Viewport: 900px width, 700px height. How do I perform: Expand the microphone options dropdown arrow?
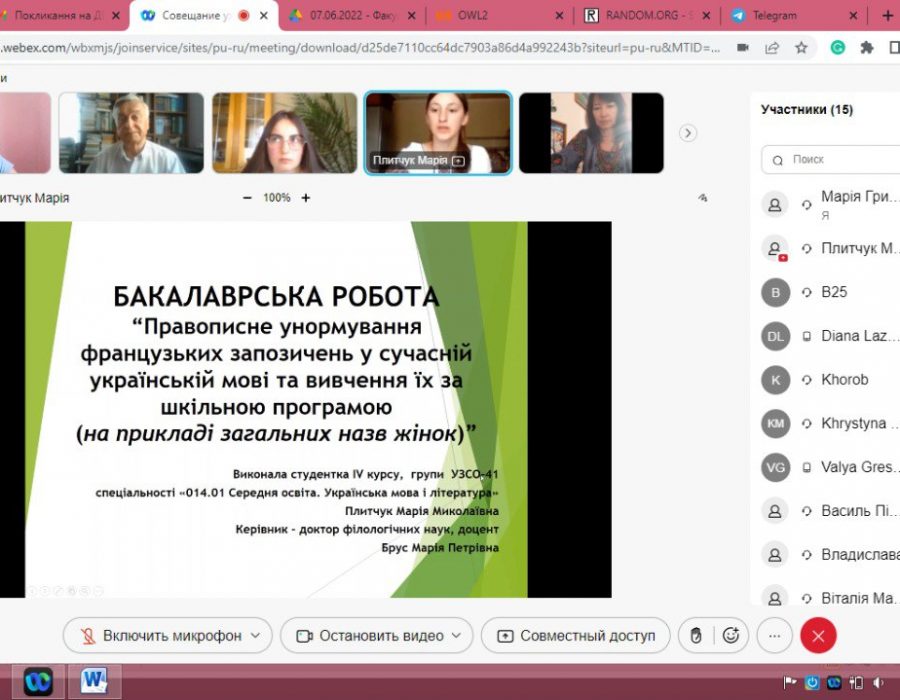pyautogui.click(x=256, y=635)
